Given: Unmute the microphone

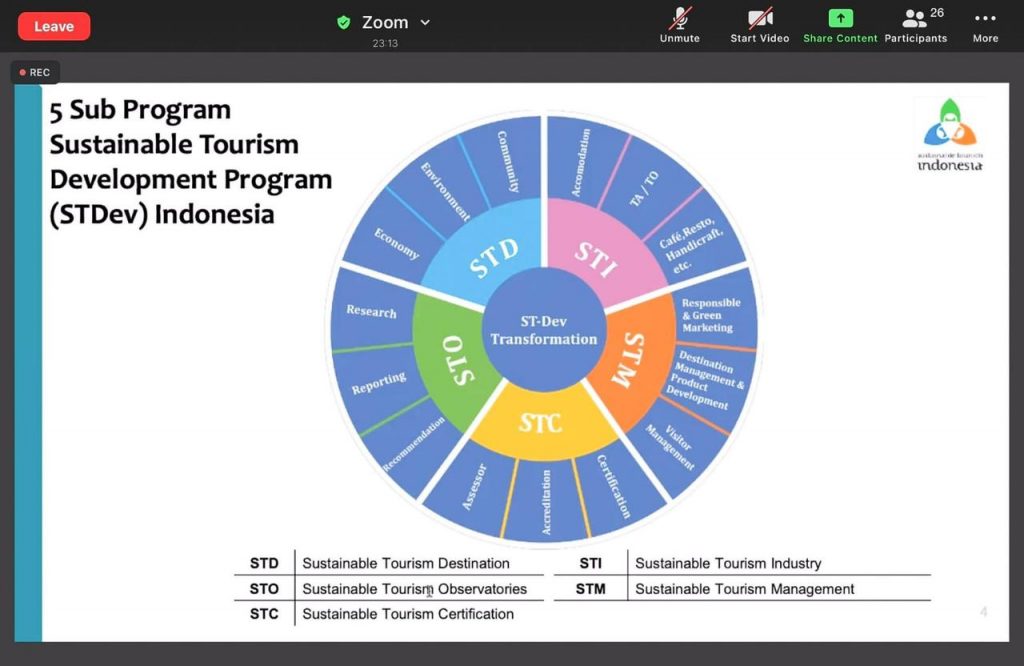Looking at the screenshot, I should point(680,25).
